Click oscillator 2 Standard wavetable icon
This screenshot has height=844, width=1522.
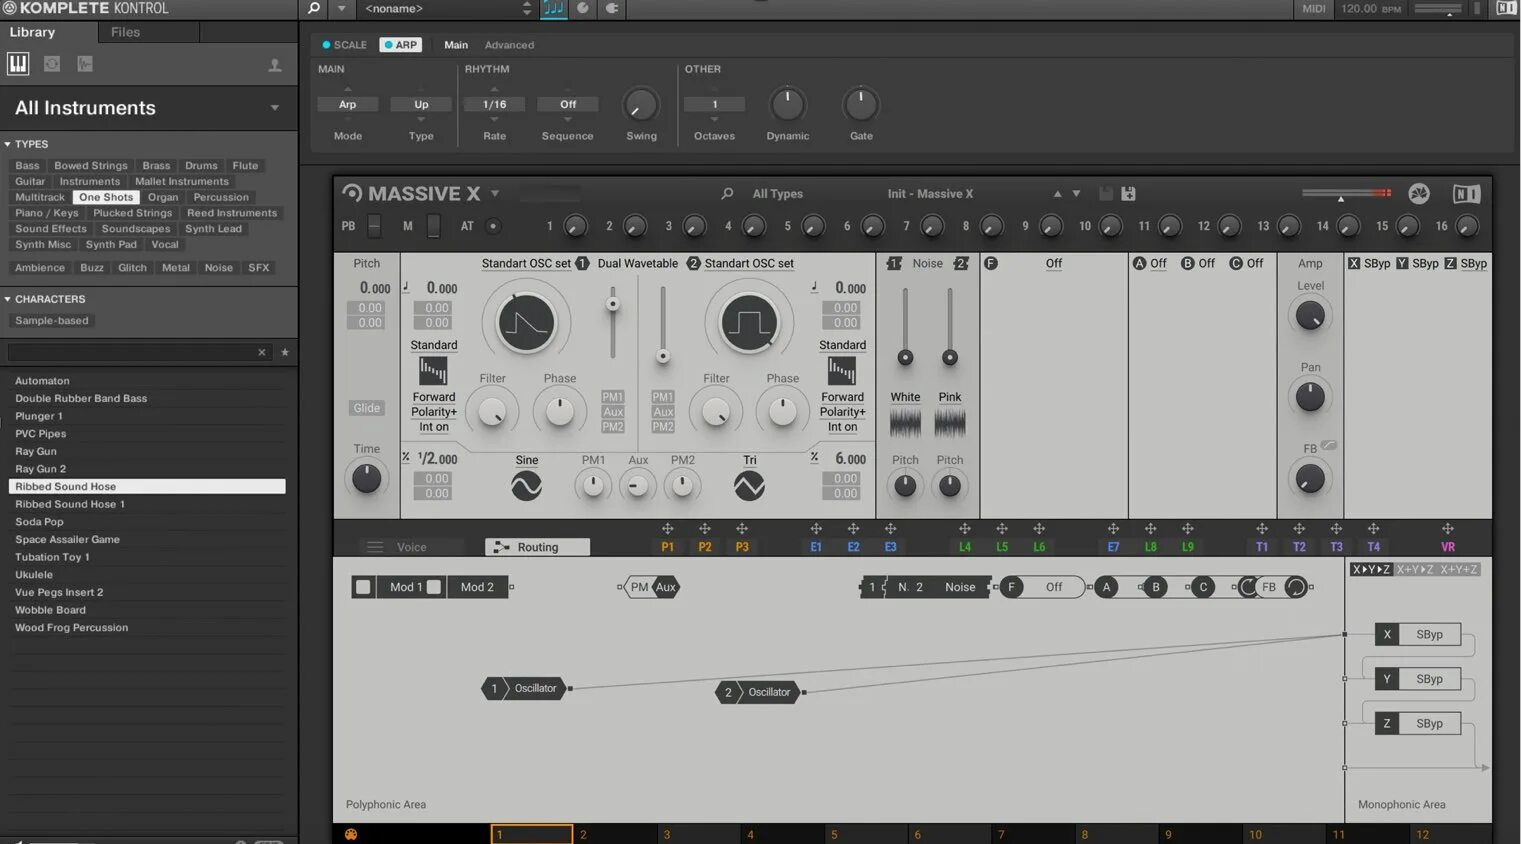[842, 371]
